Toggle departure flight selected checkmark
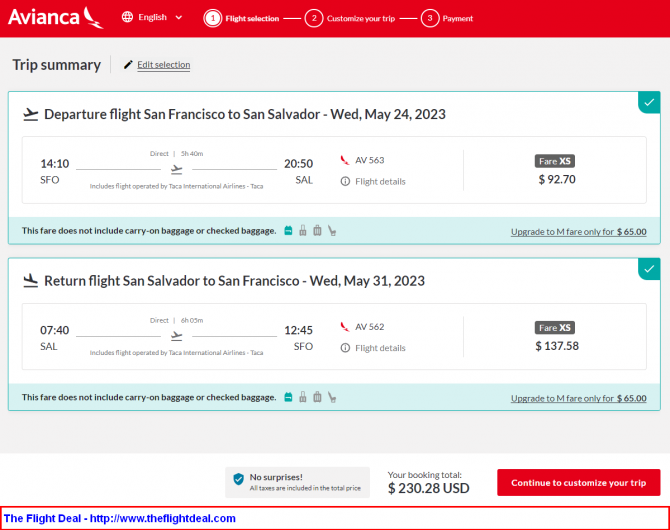The height and width of the screenshot is (530, 670). click(x=649, y=103)
